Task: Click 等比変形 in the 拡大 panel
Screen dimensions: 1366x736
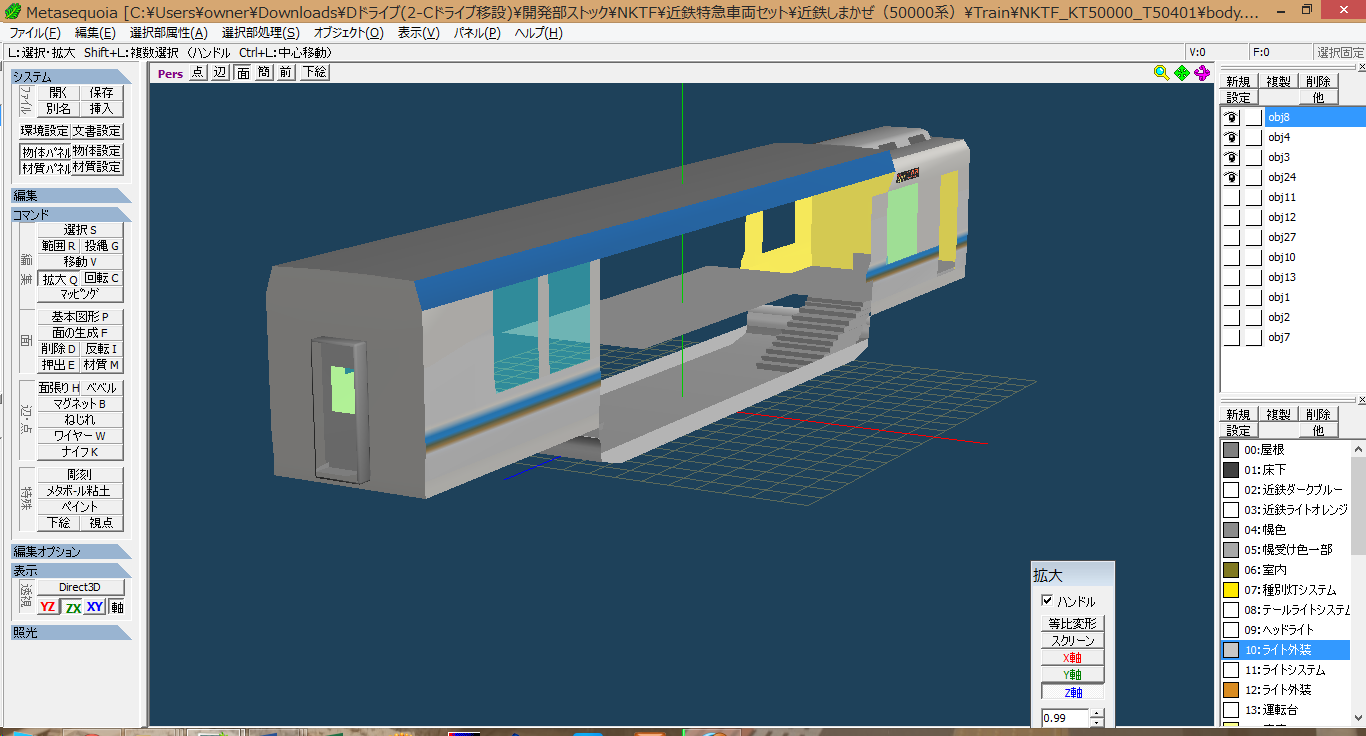Action: point(1072,623)
